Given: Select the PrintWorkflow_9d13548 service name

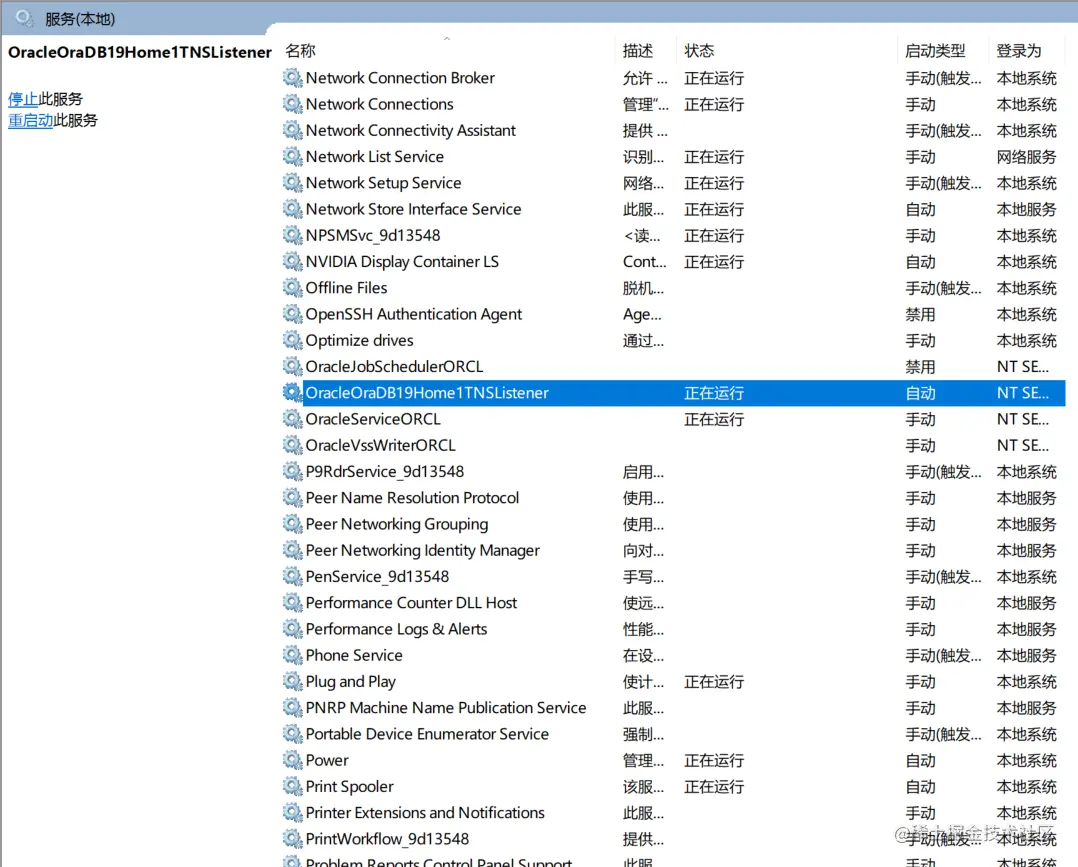Looking at the screenshot, I should tap(387, 839).
